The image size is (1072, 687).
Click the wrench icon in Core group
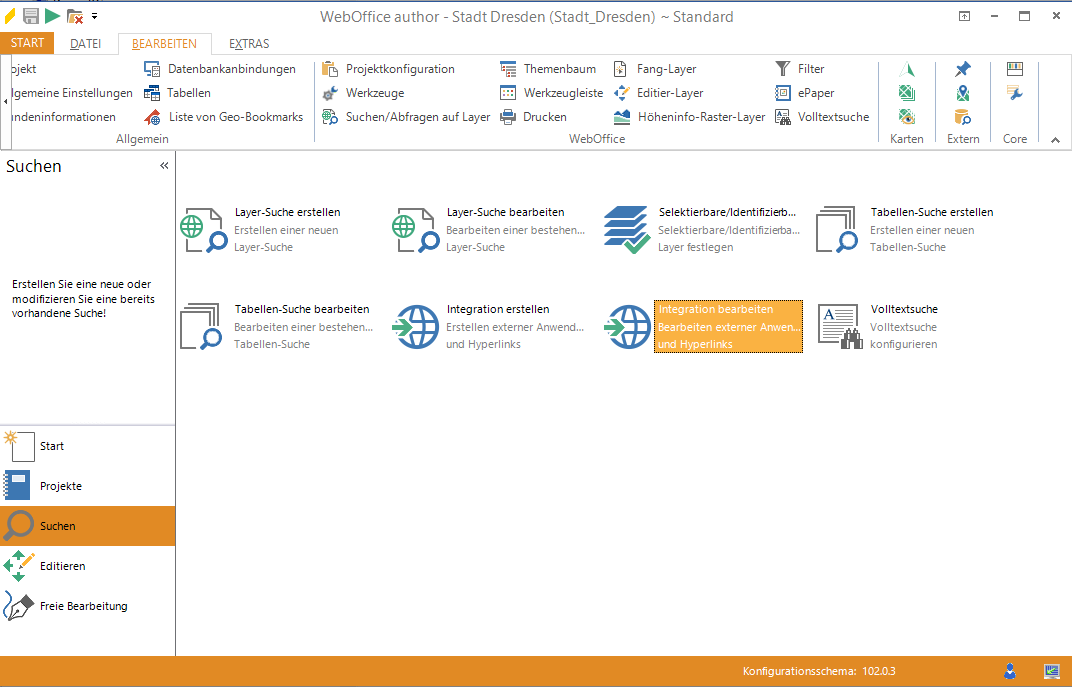1015,93
